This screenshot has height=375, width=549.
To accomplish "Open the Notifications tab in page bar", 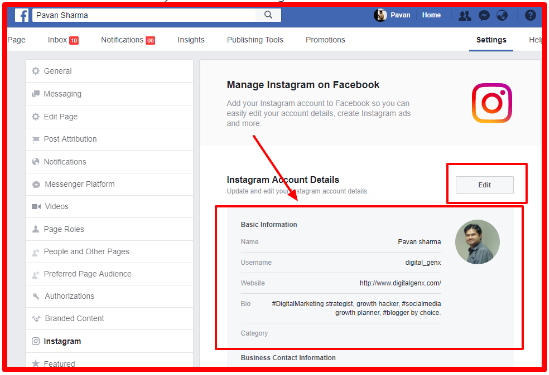I will click(128, 40).
